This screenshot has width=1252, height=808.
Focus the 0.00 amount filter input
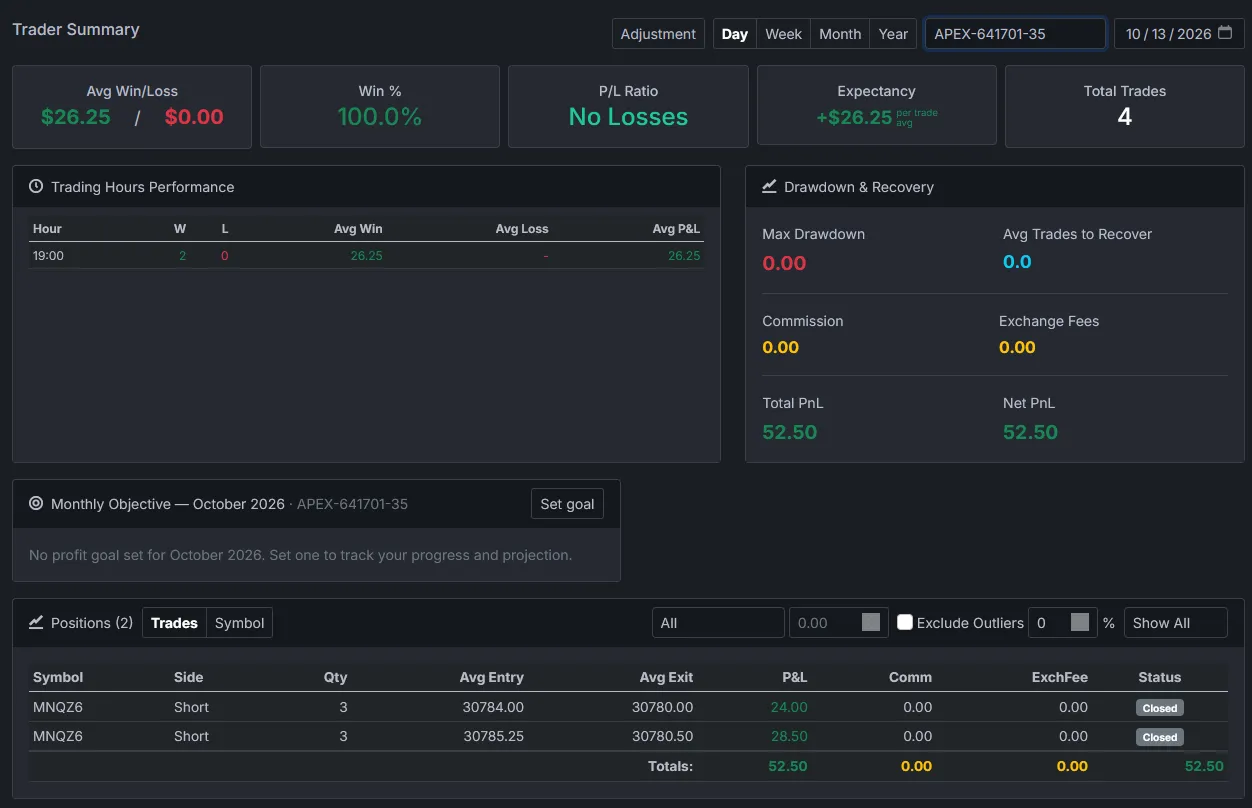839,622
